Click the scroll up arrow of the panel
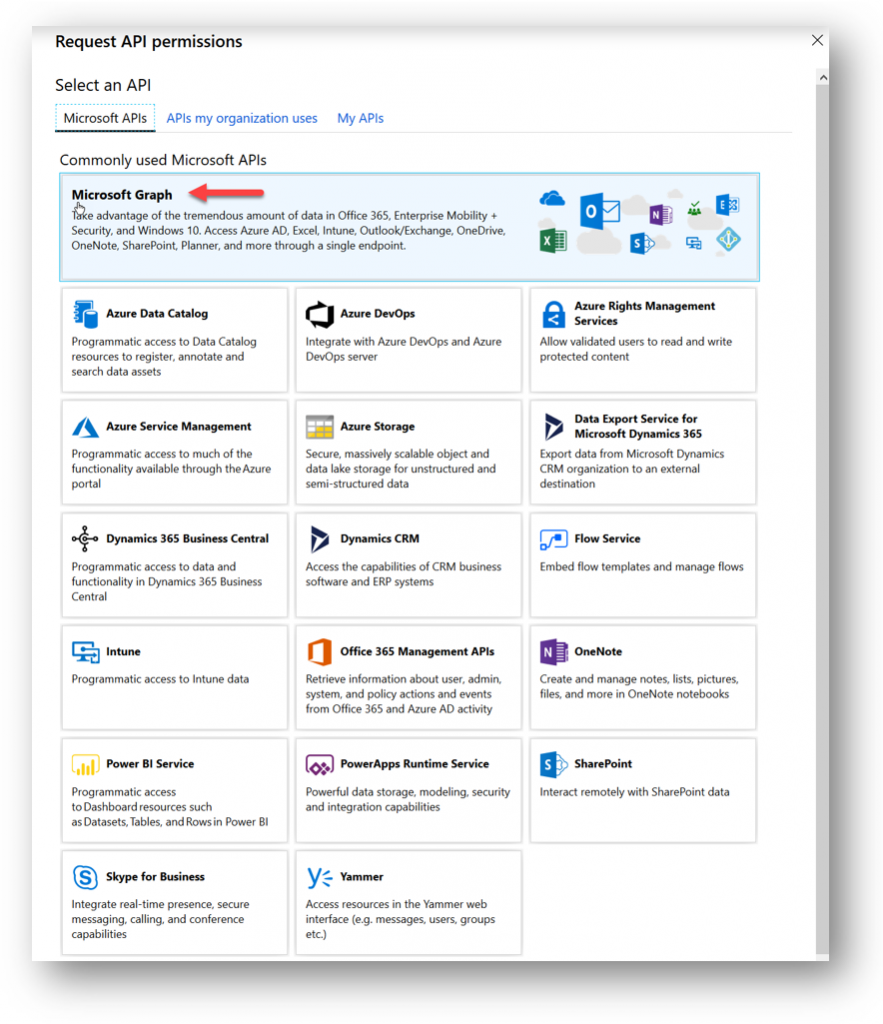This screenshot has height=1024, width=883. [x=823, y=78]
